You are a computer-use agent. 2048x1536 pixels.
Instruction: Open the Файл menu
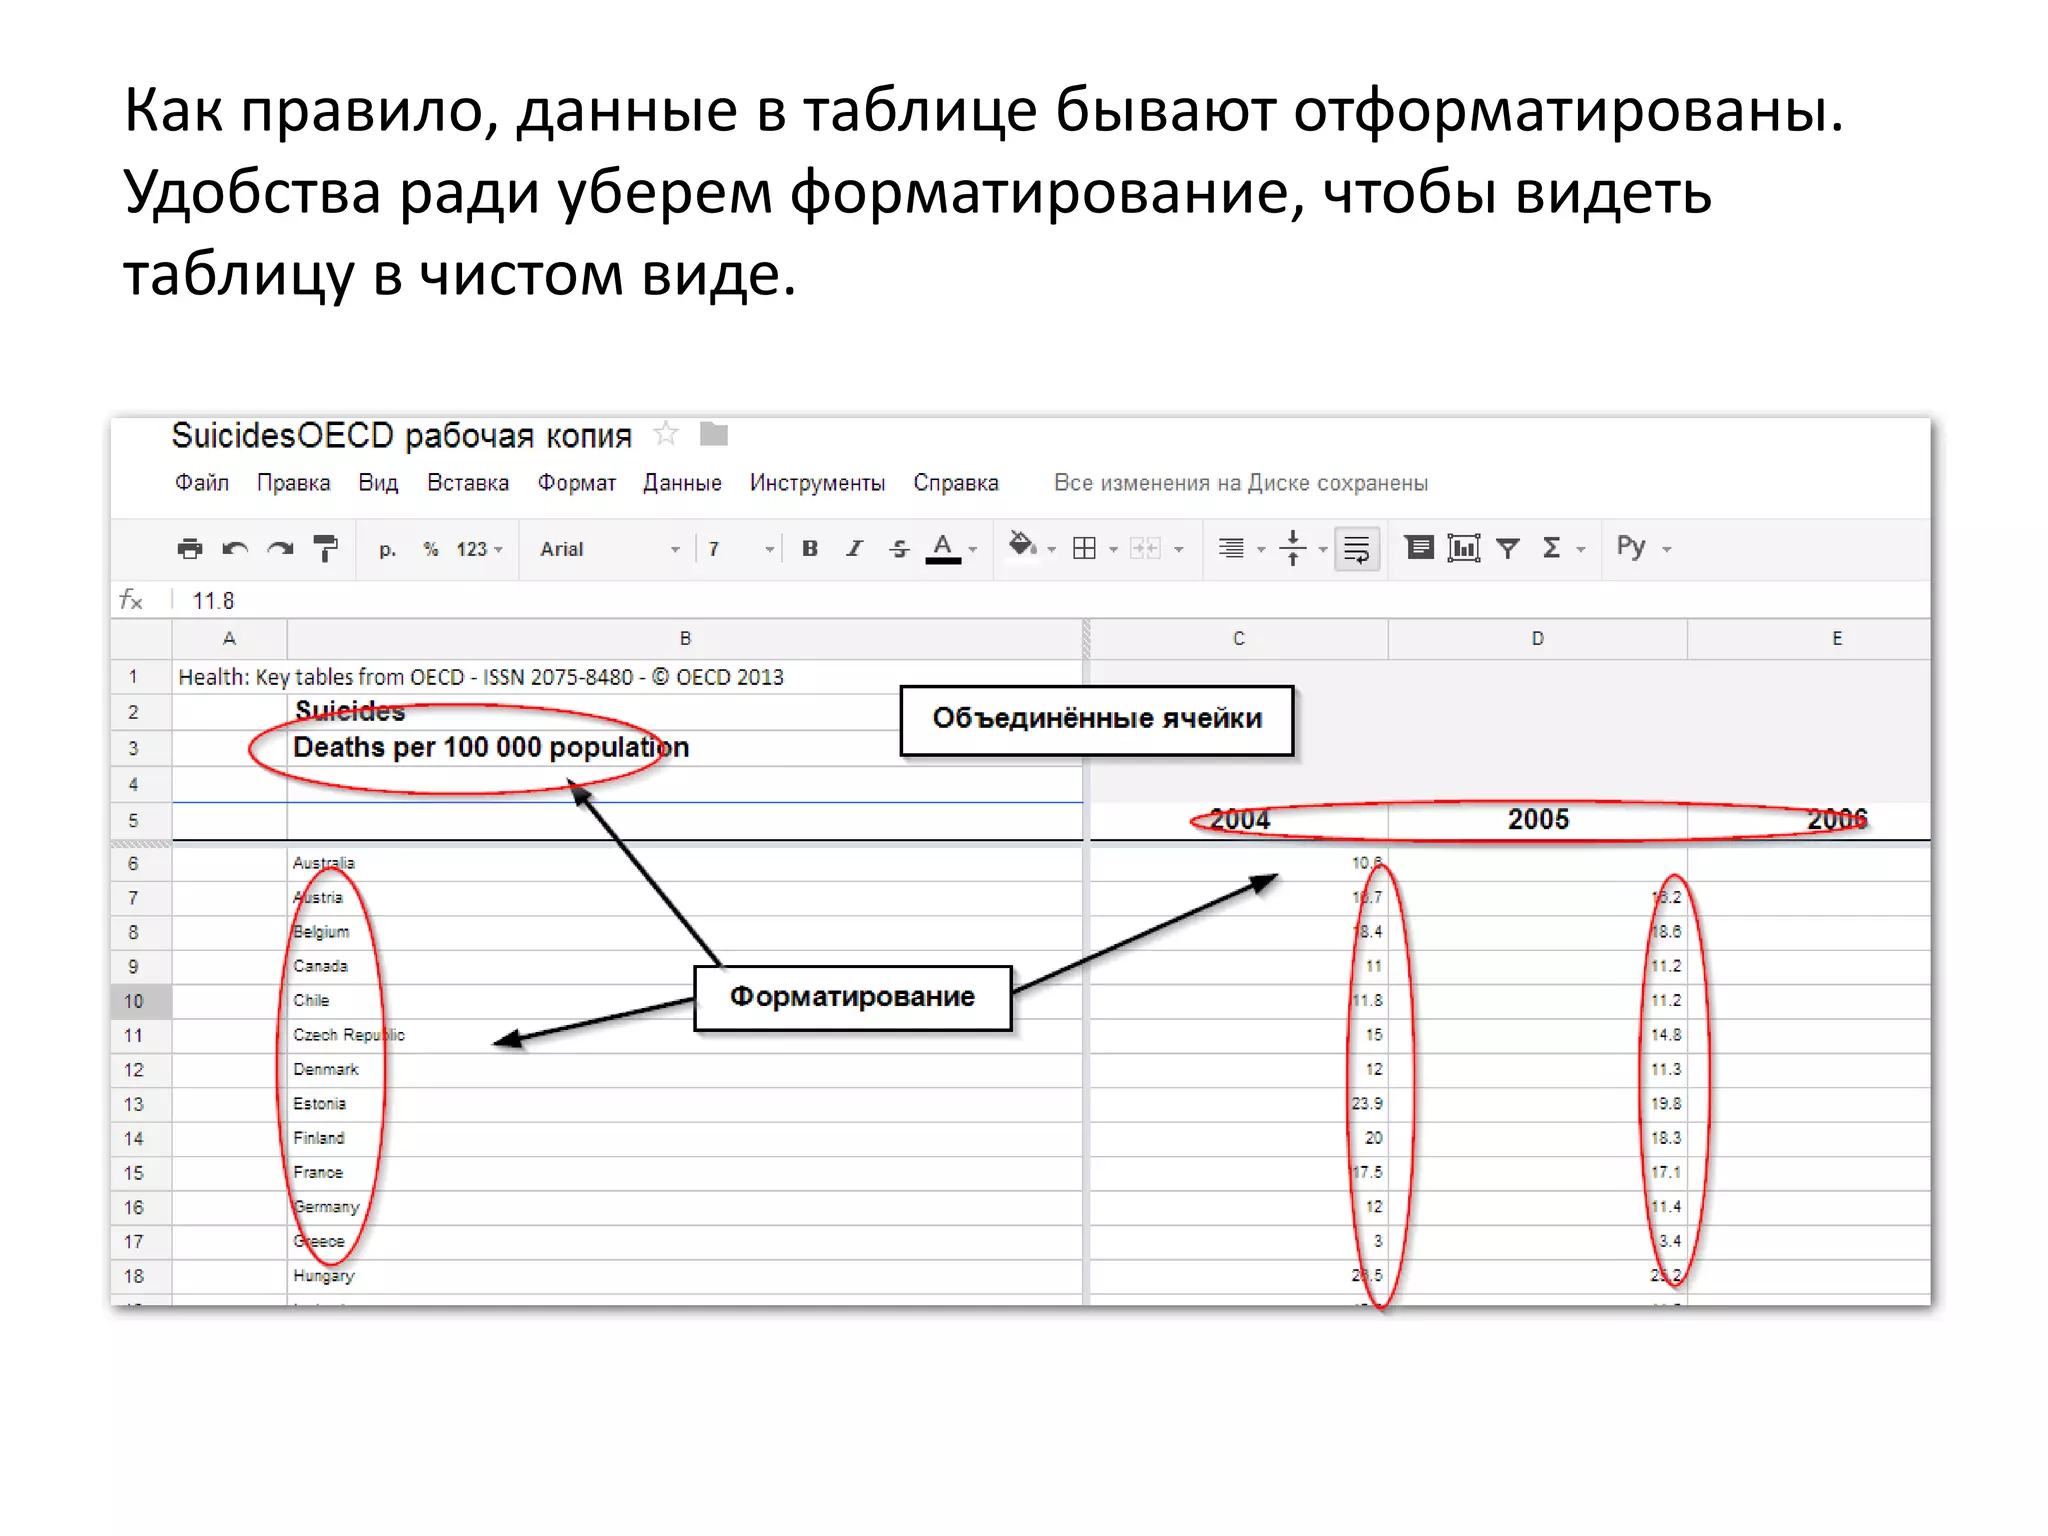[x=202, y=483]
